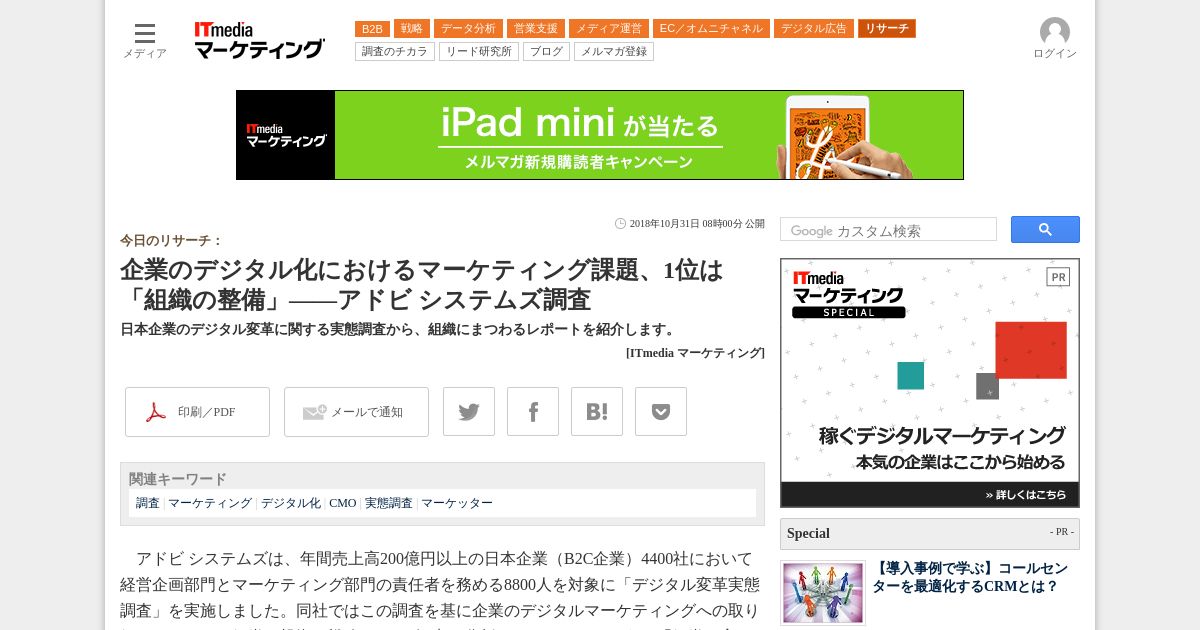Viewport: 1200px width, 630px height.
Task: Open the コールセンター CRM article link
Action: click(970, 577)
